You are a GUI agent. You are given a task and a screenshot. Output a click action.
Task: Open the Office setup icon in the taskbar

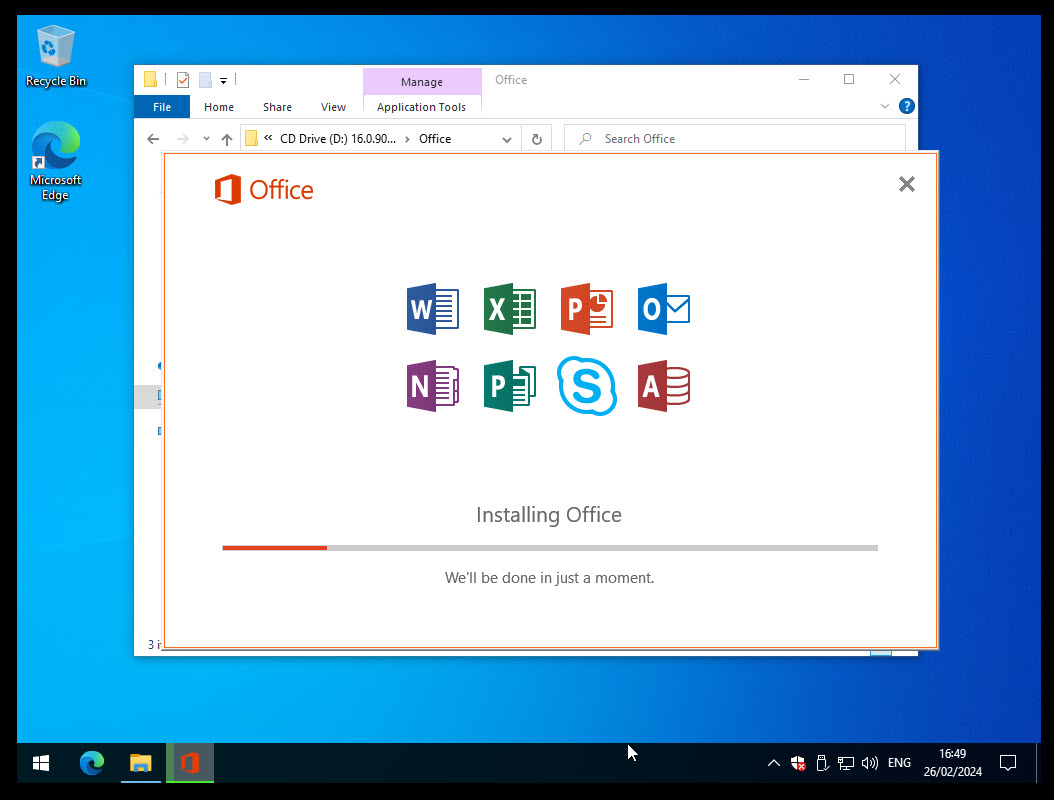coord(190,762)
